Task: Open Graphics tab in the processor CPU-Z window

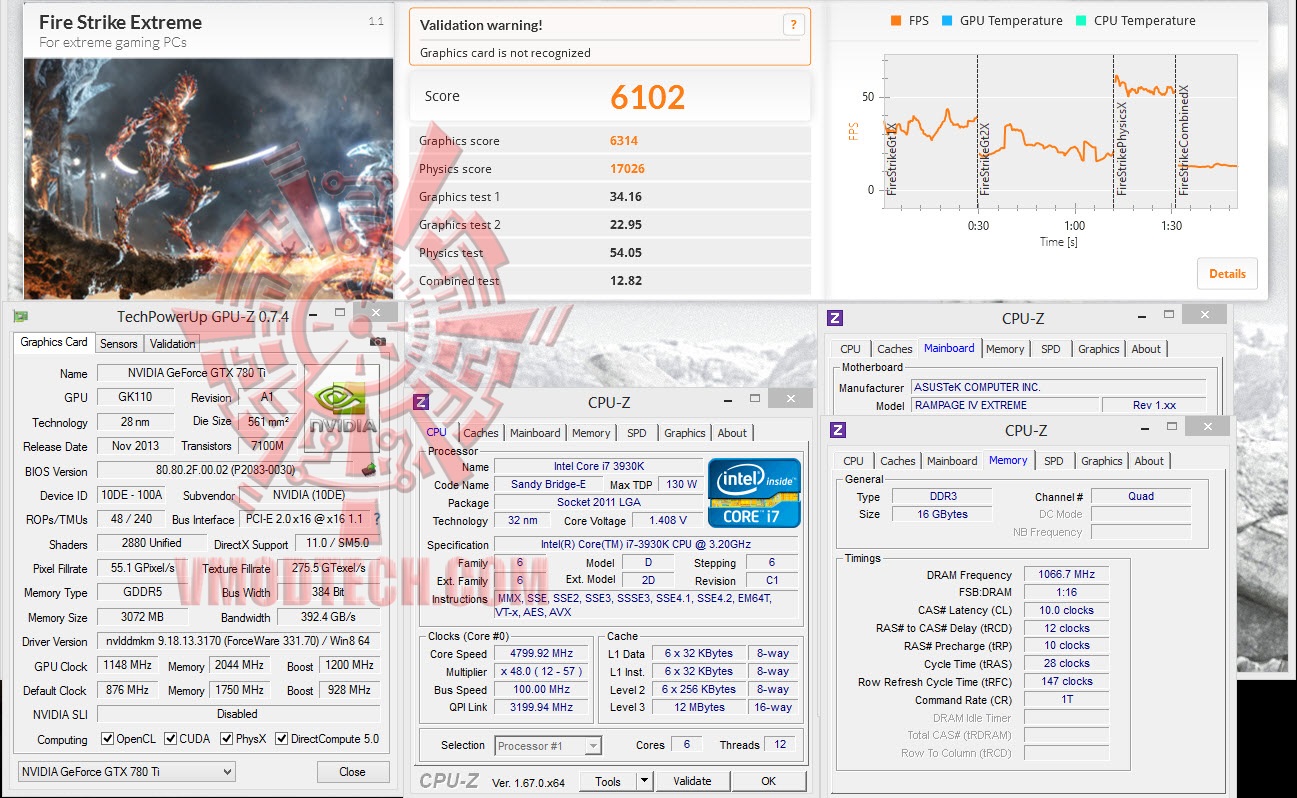Action: (x=685, y=433)
